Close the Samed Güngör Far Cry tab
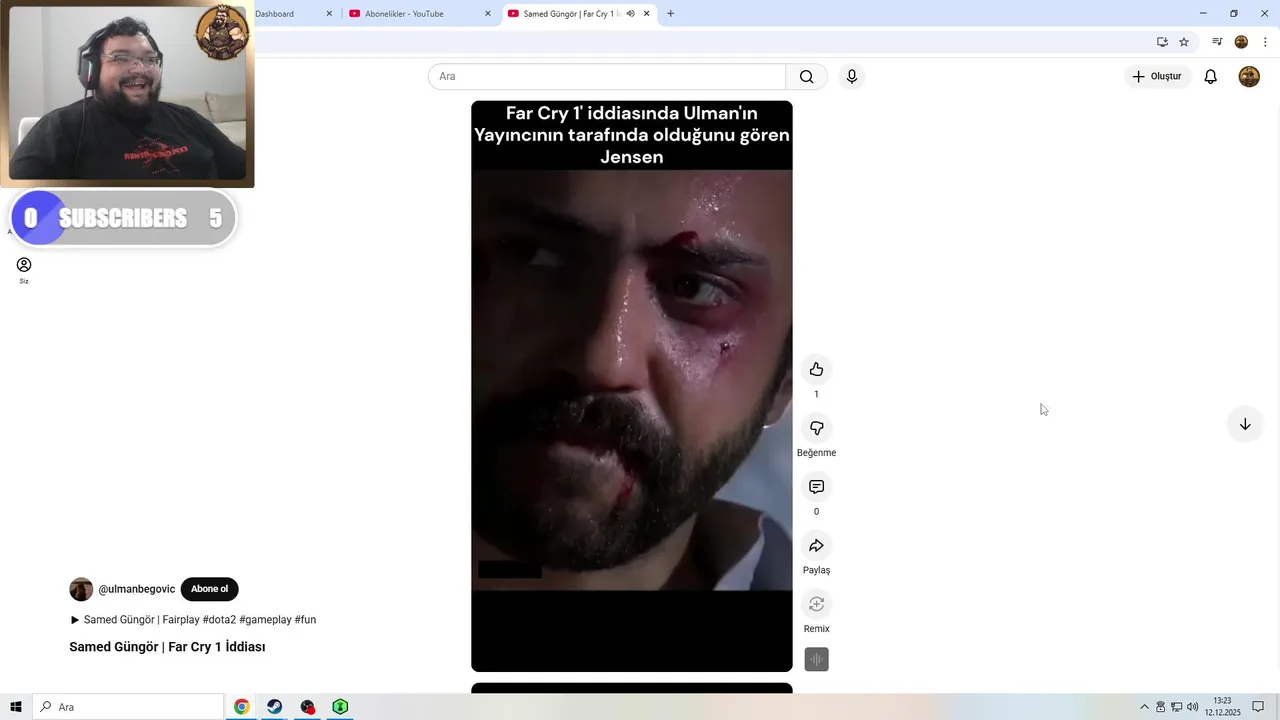Viewport: 1280px width, 720px height. [x=647, y=14]
